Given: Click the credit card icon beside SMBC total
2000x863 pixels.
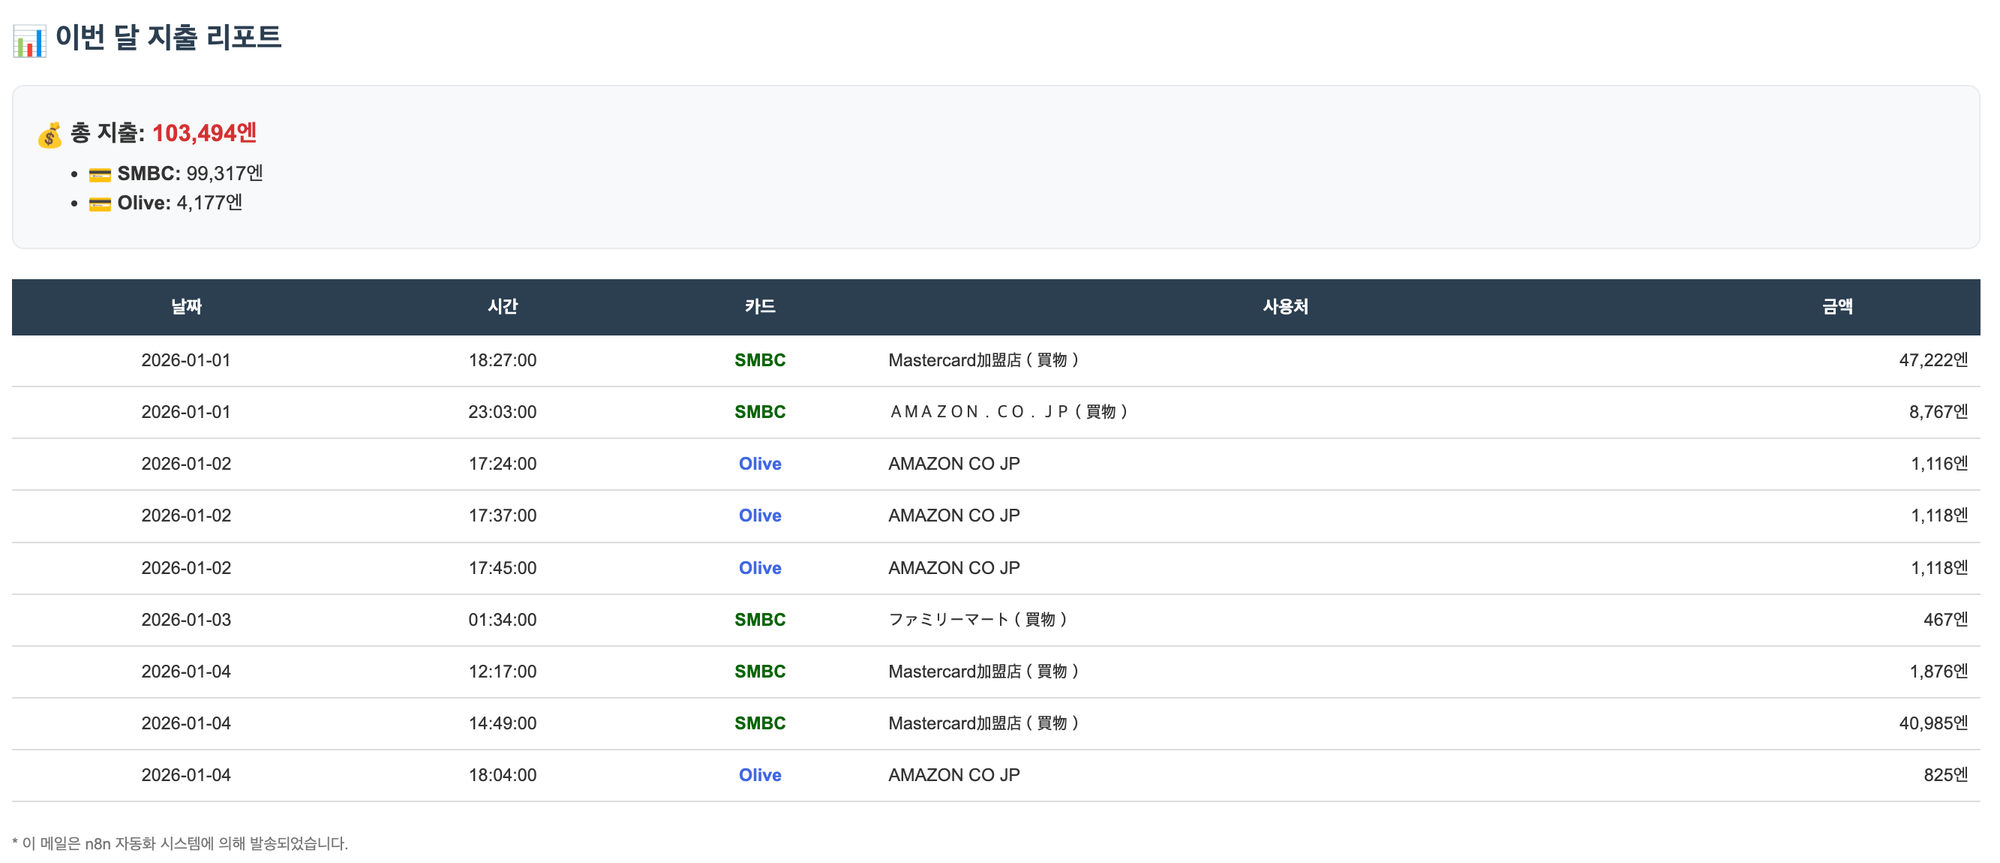Looking at the screenshot, I should [100, 175].
